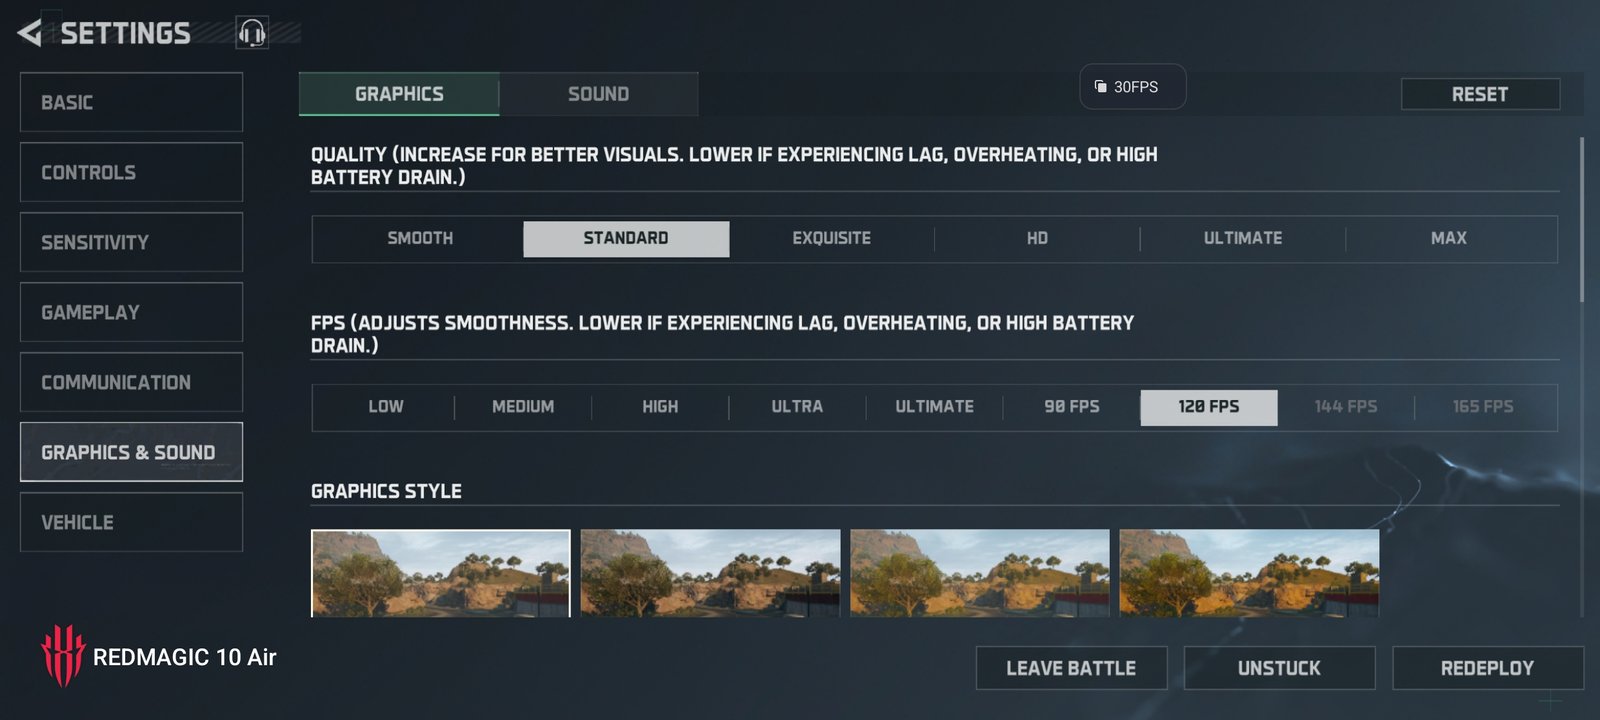Screen dimensions: 1600x720
Task: Set graphics quality to Exquisite
Action: (831, 238)
